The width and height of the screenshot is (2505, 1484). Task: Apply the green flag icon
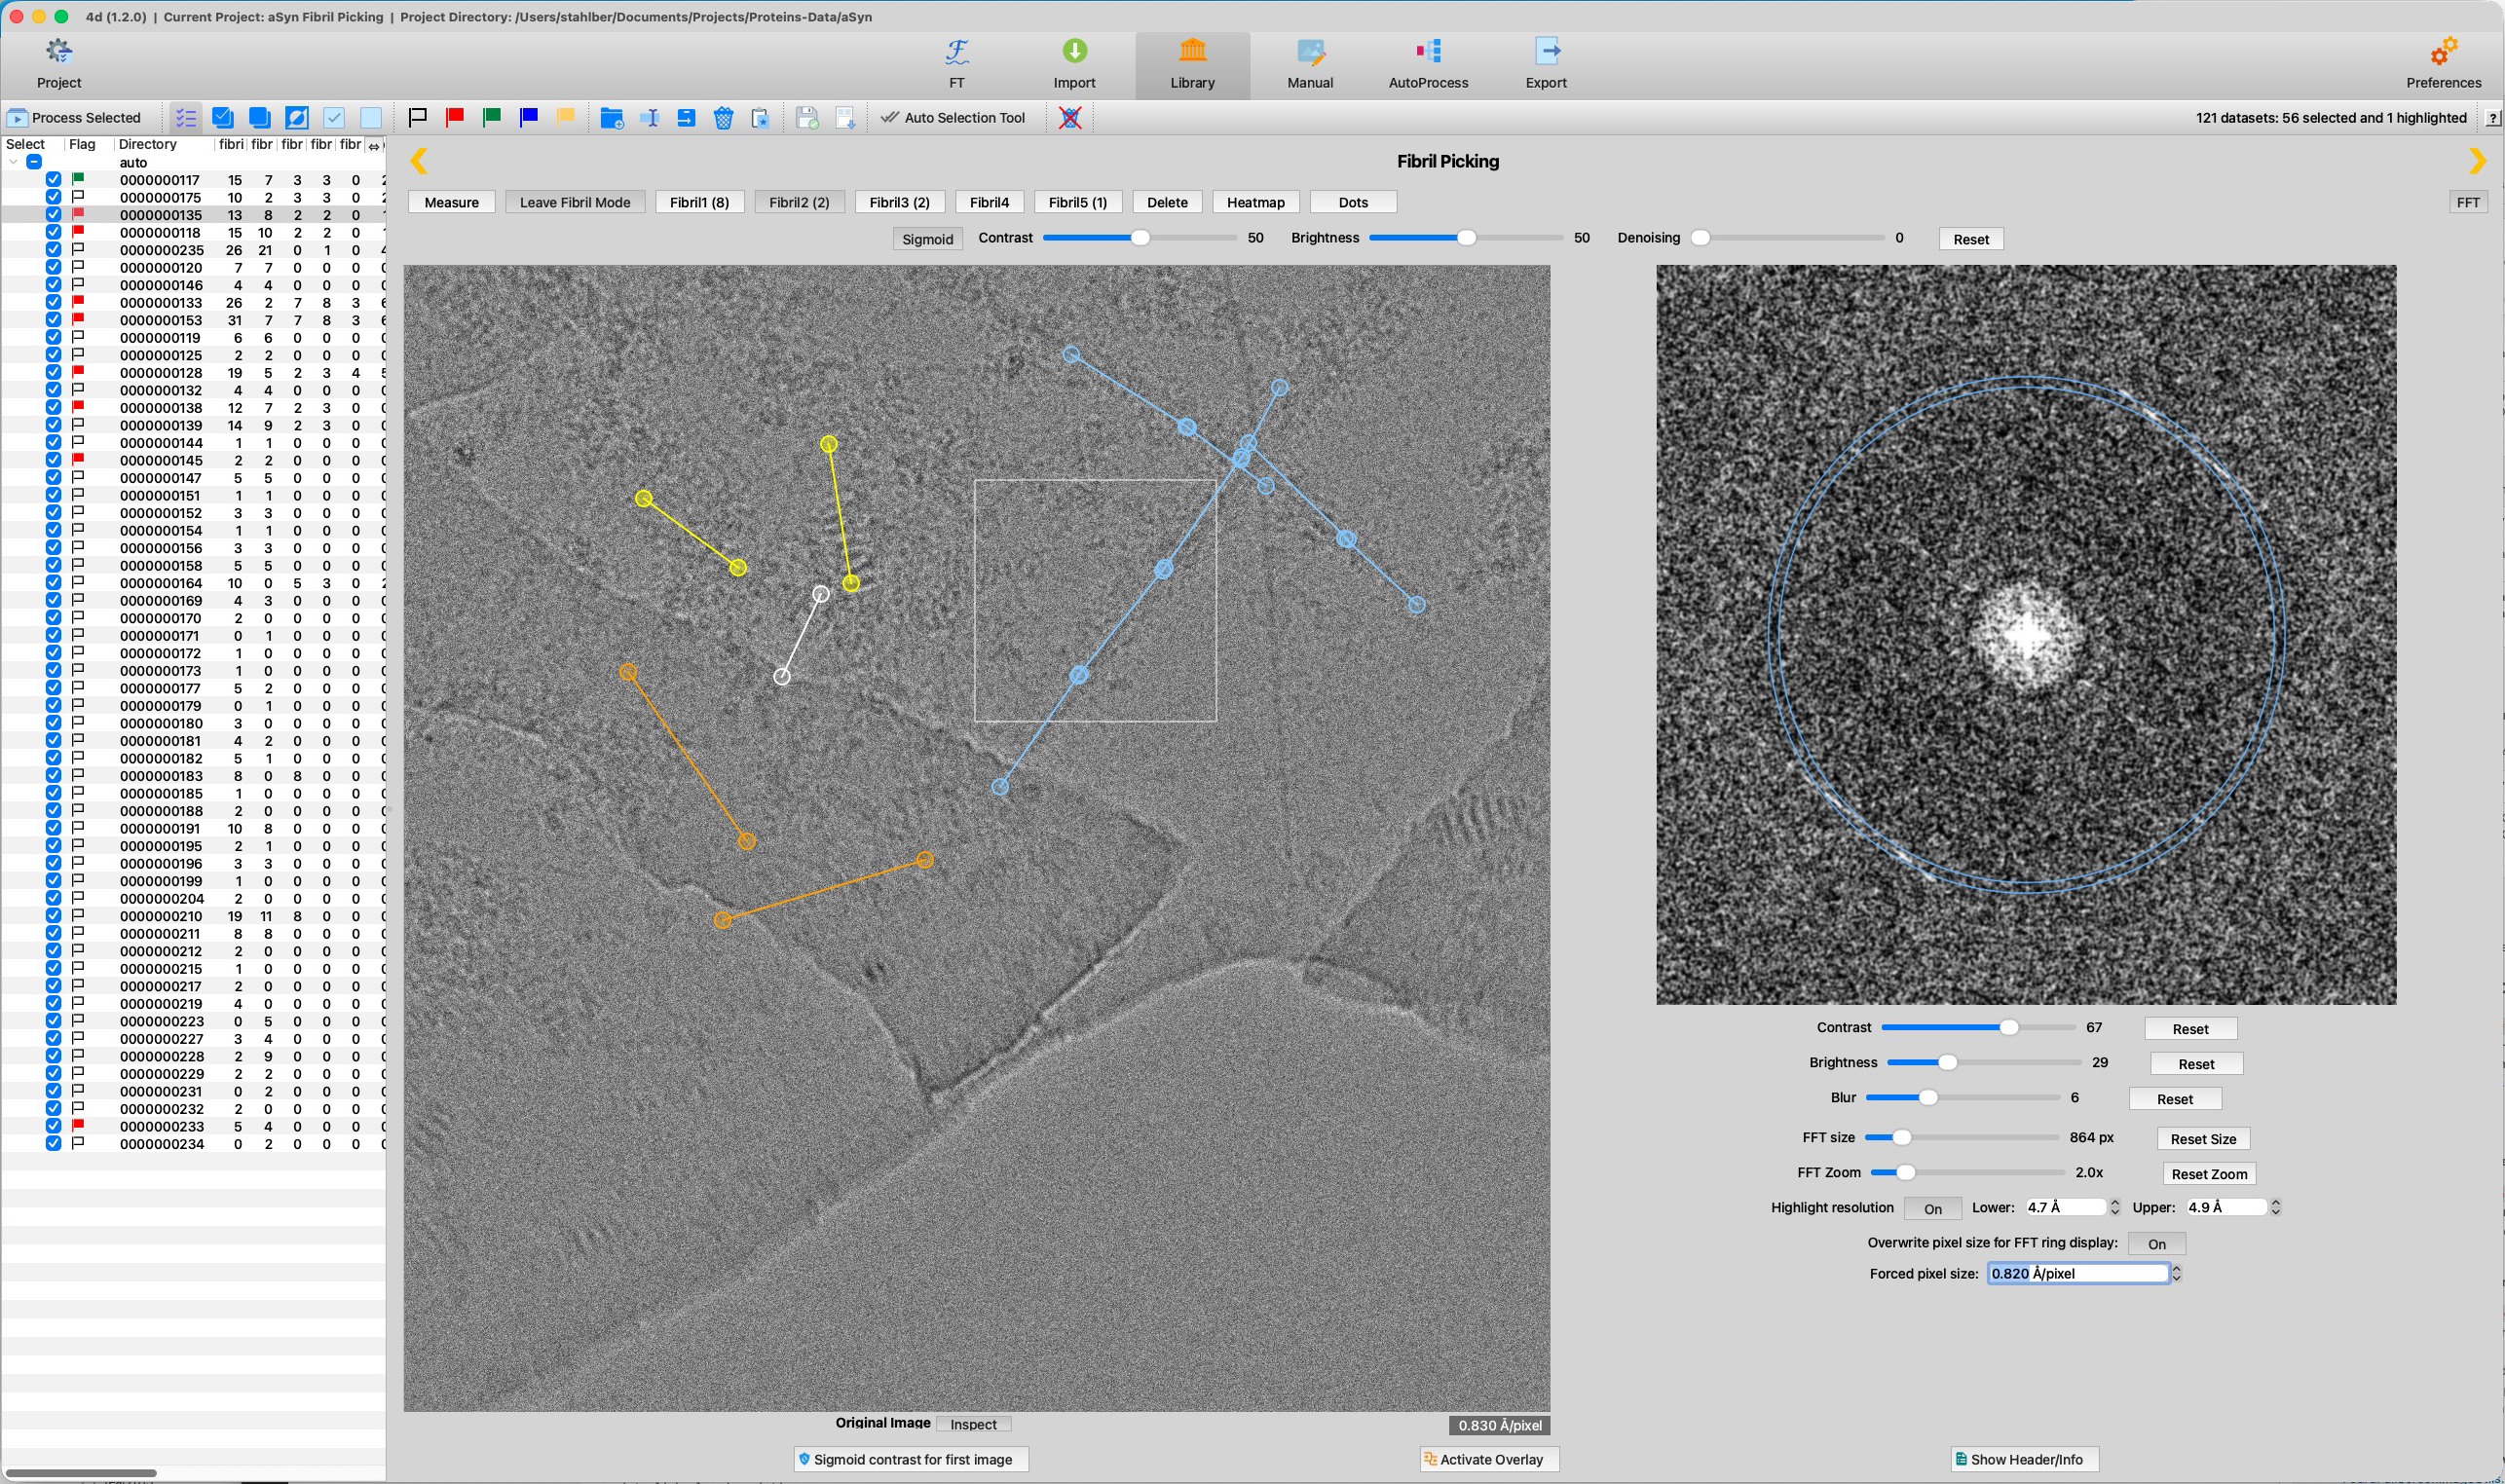(492, 117)
